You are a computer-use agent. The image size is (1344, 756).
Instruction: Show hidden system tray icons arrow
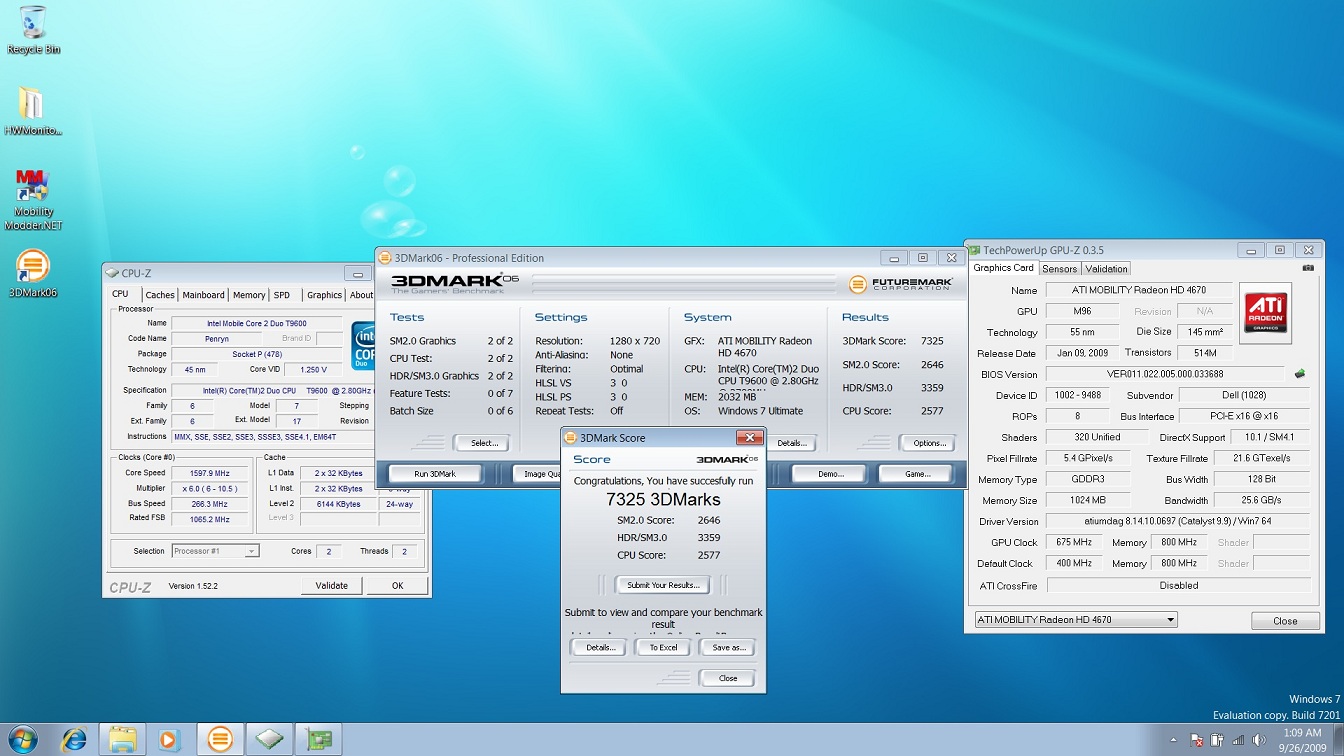point(1175,740)
